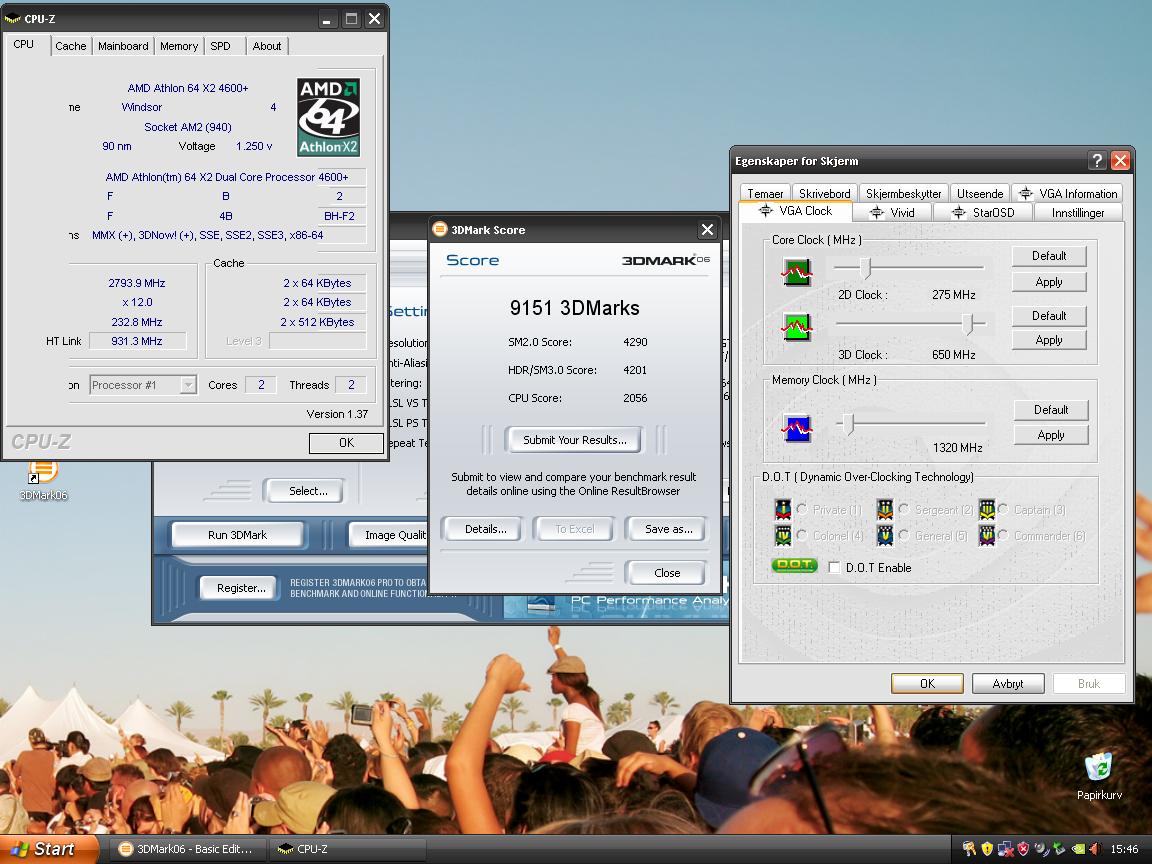Open the Papirkurv recycle bin icon
Viewport: 1152px width, 864px height.
[1099, 775]
